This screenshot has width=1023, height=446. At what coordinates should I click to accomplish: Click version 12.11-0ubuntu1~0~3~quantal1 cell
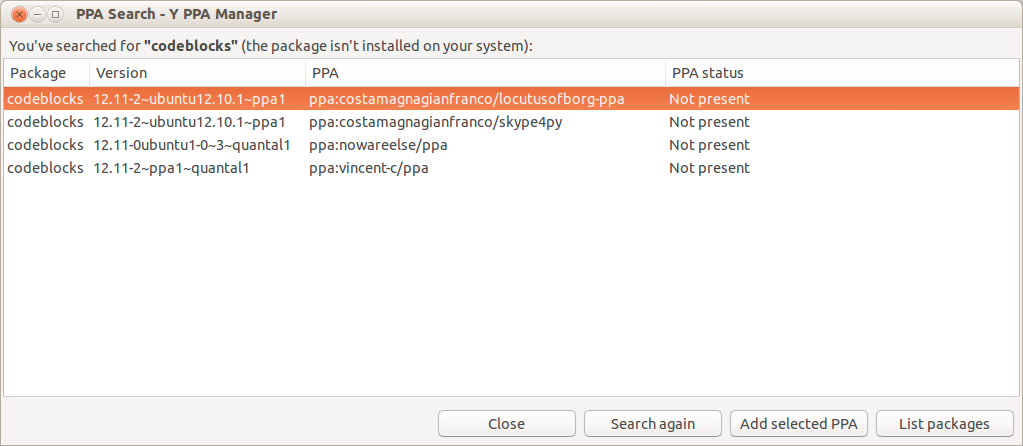click(191, 145)
